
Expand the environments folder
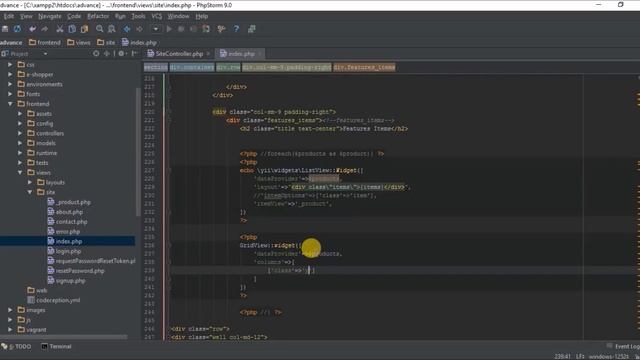click(10, 84)
